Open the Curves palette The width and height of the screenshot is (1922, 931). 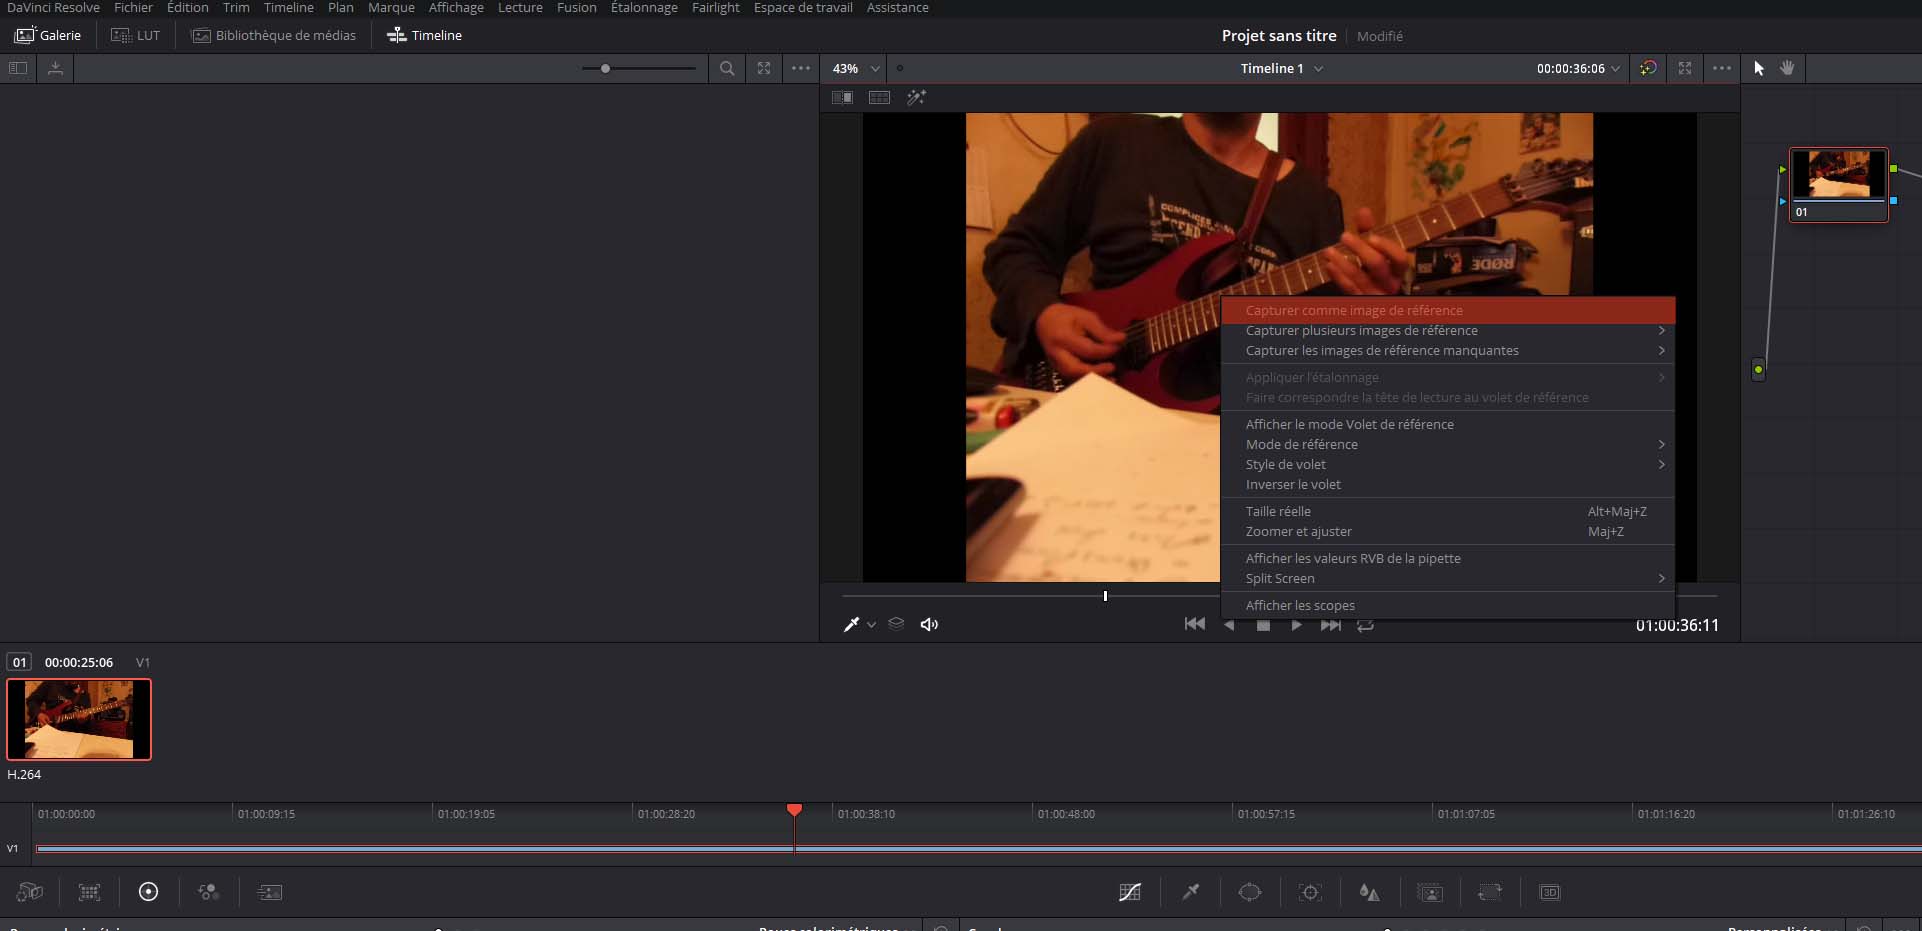[1130, 892]
